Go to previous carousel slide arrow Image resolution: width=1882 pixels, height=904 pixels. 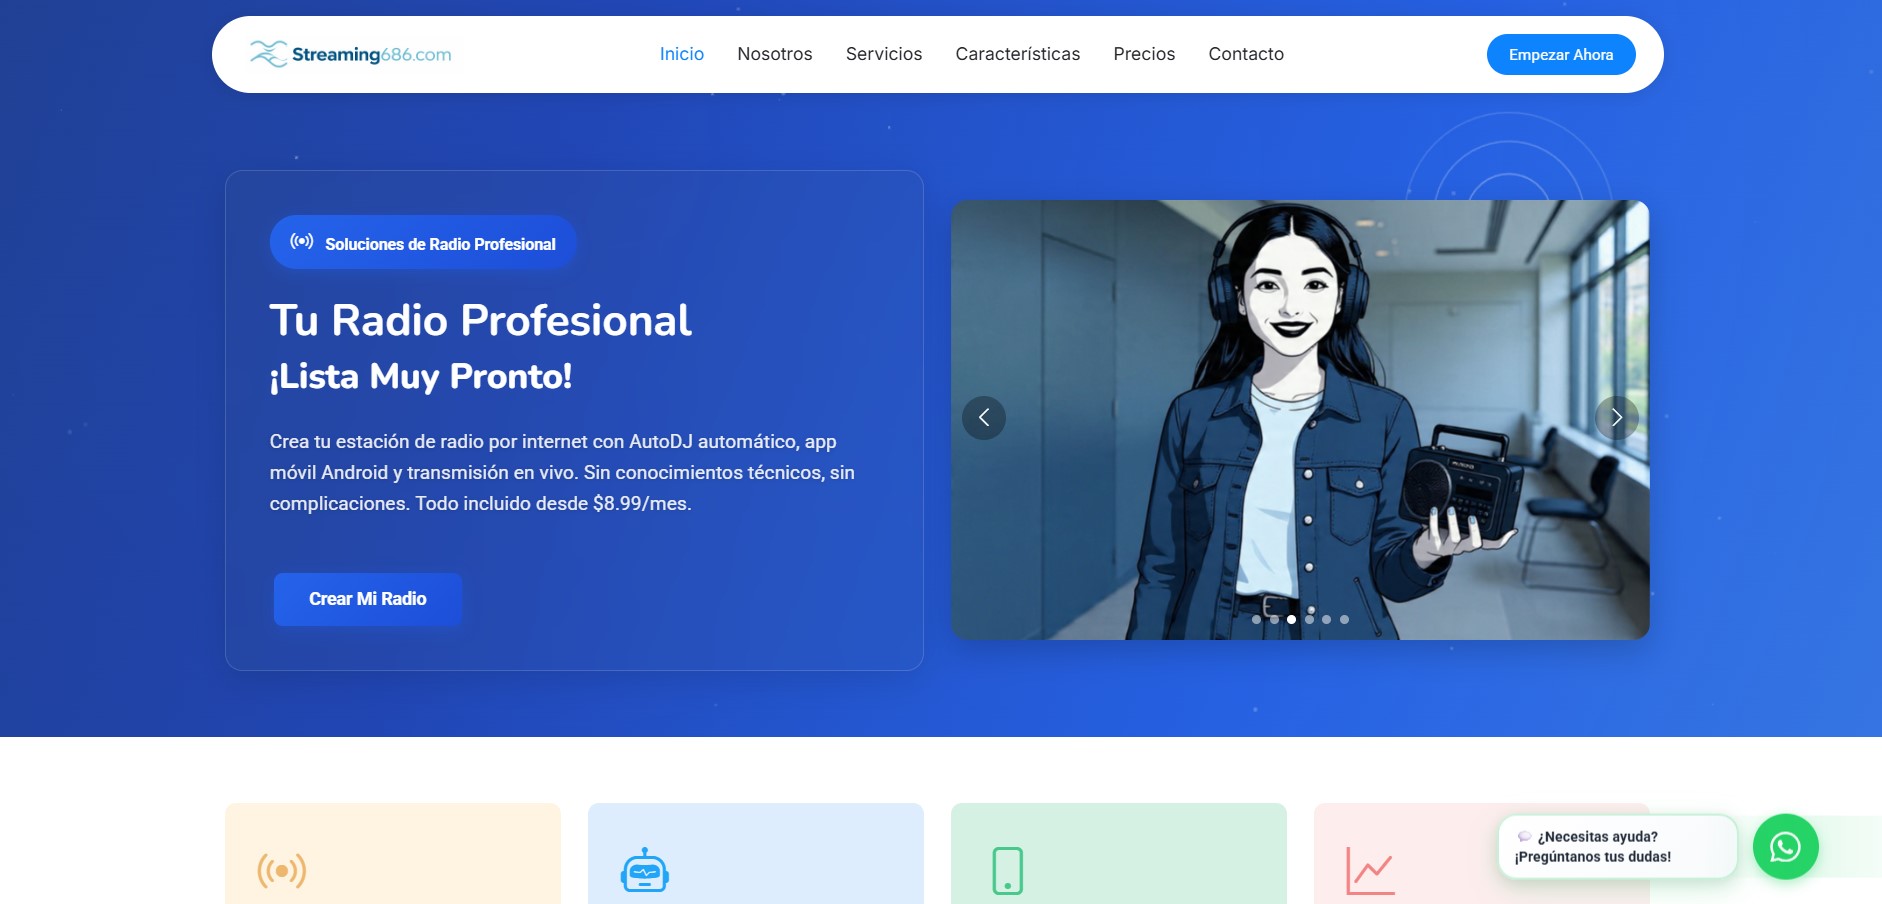pyautogui.click(x=984, y=418)
